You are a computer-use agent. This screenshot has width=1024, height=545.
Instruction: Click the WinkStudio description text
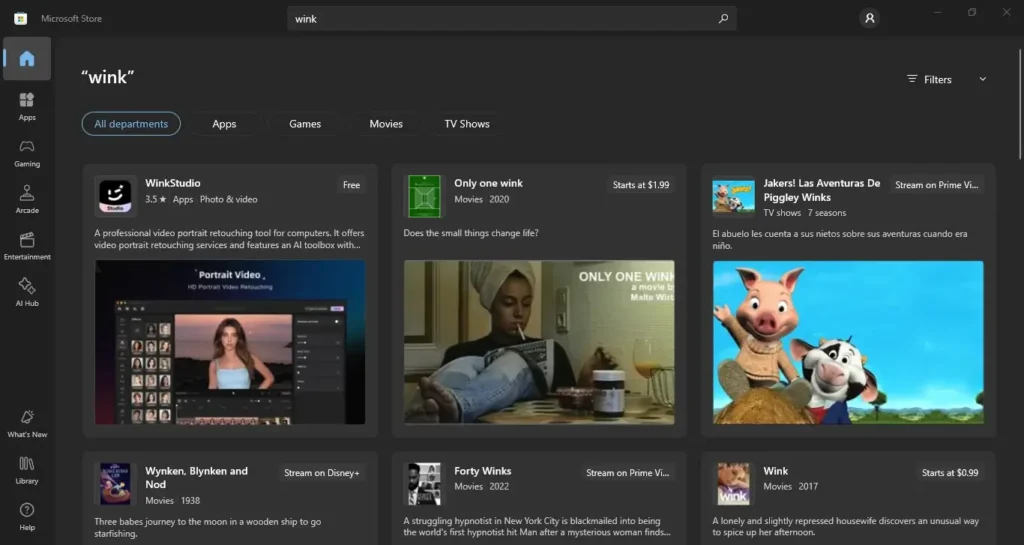229,239
